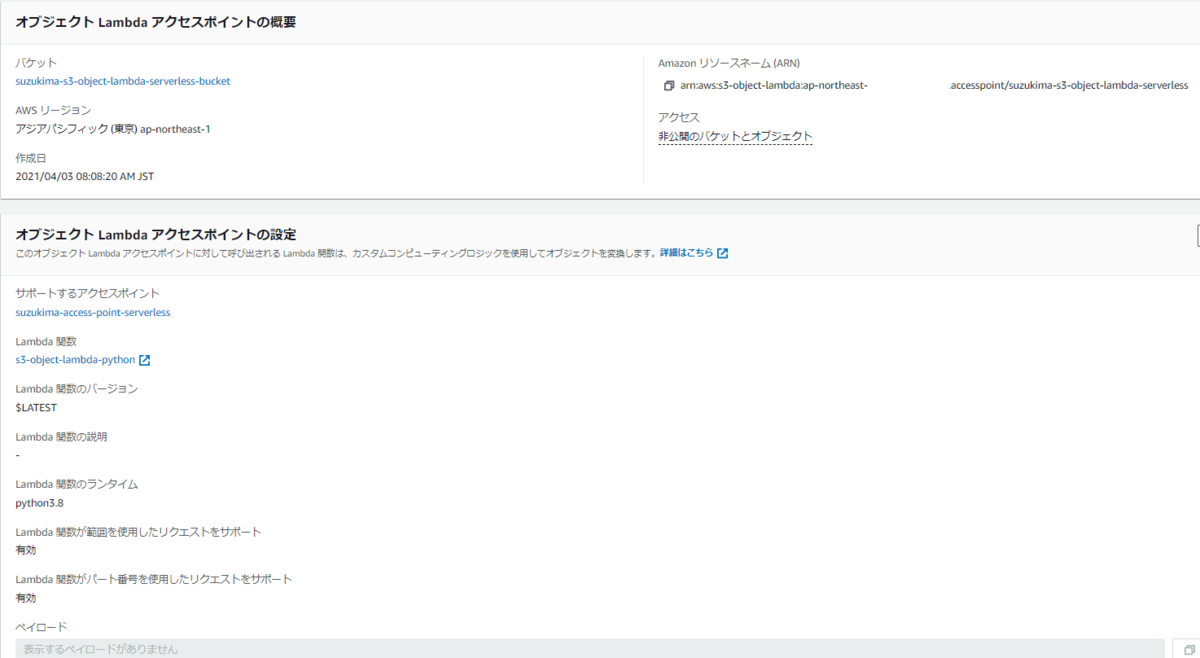Click external link icon beside s3-object-lambda-python

coord(144,359)
